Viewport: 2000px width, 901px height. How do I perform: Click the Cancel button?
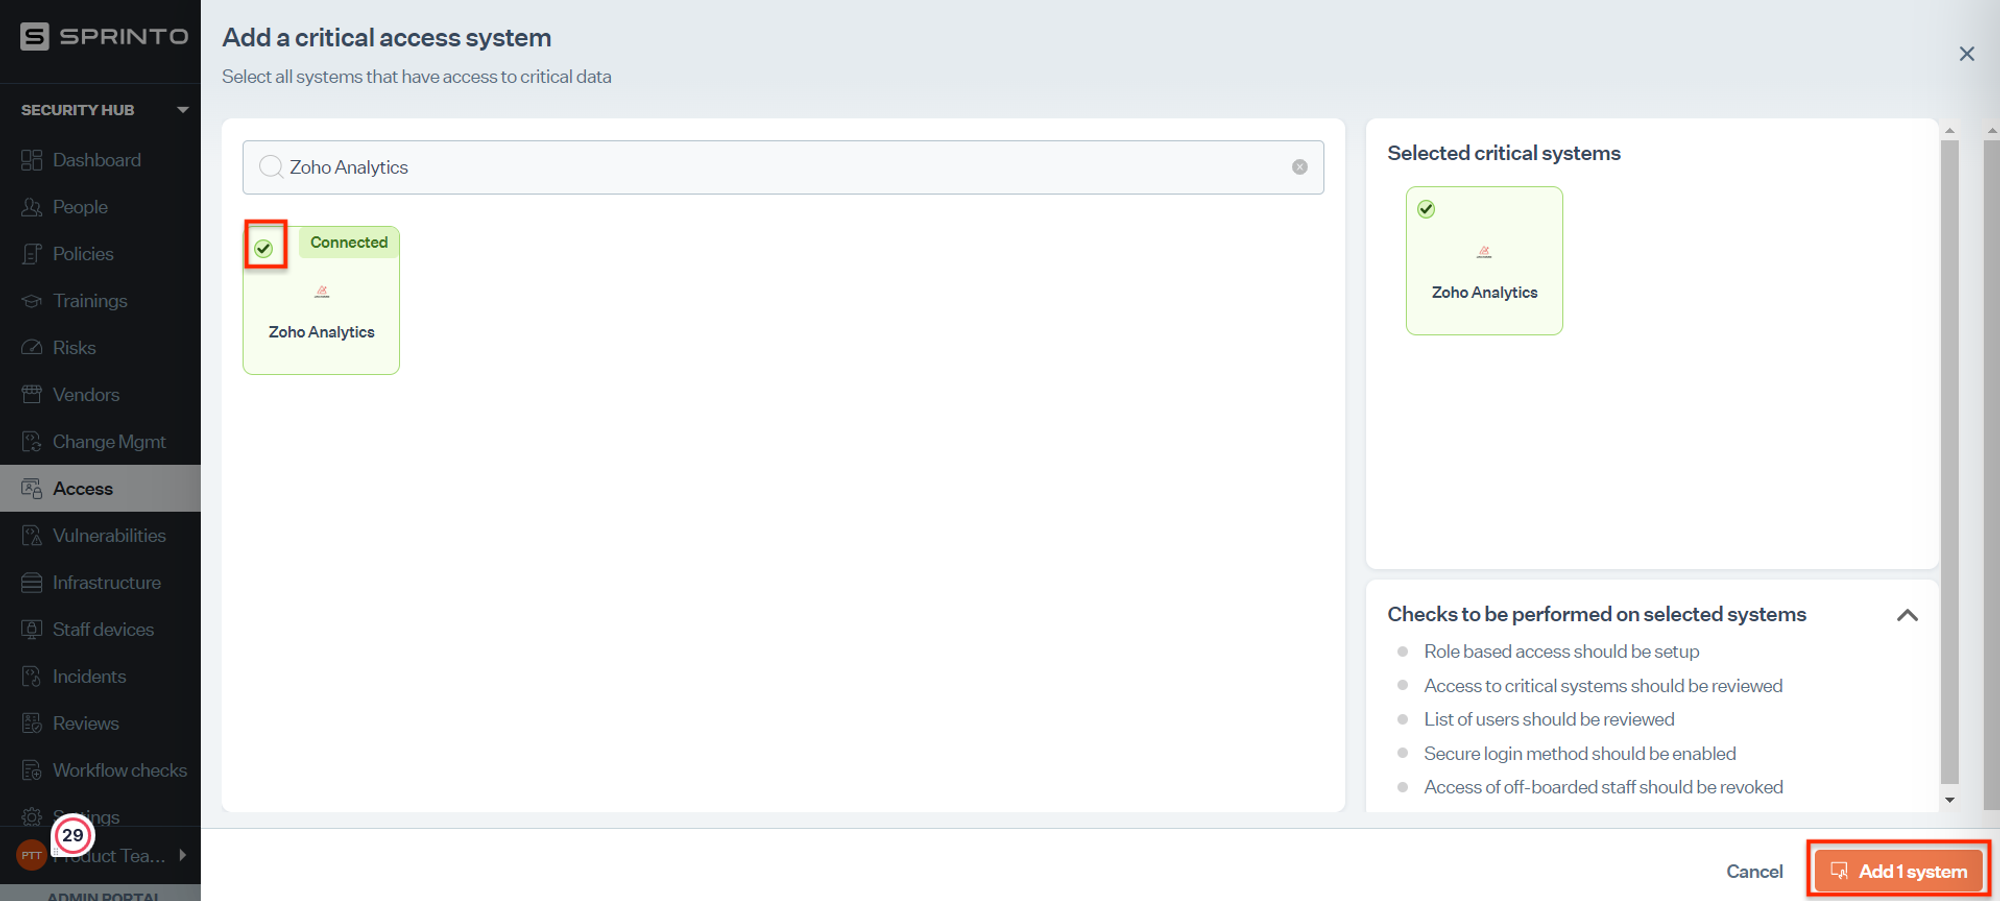tap(1754, 872)
